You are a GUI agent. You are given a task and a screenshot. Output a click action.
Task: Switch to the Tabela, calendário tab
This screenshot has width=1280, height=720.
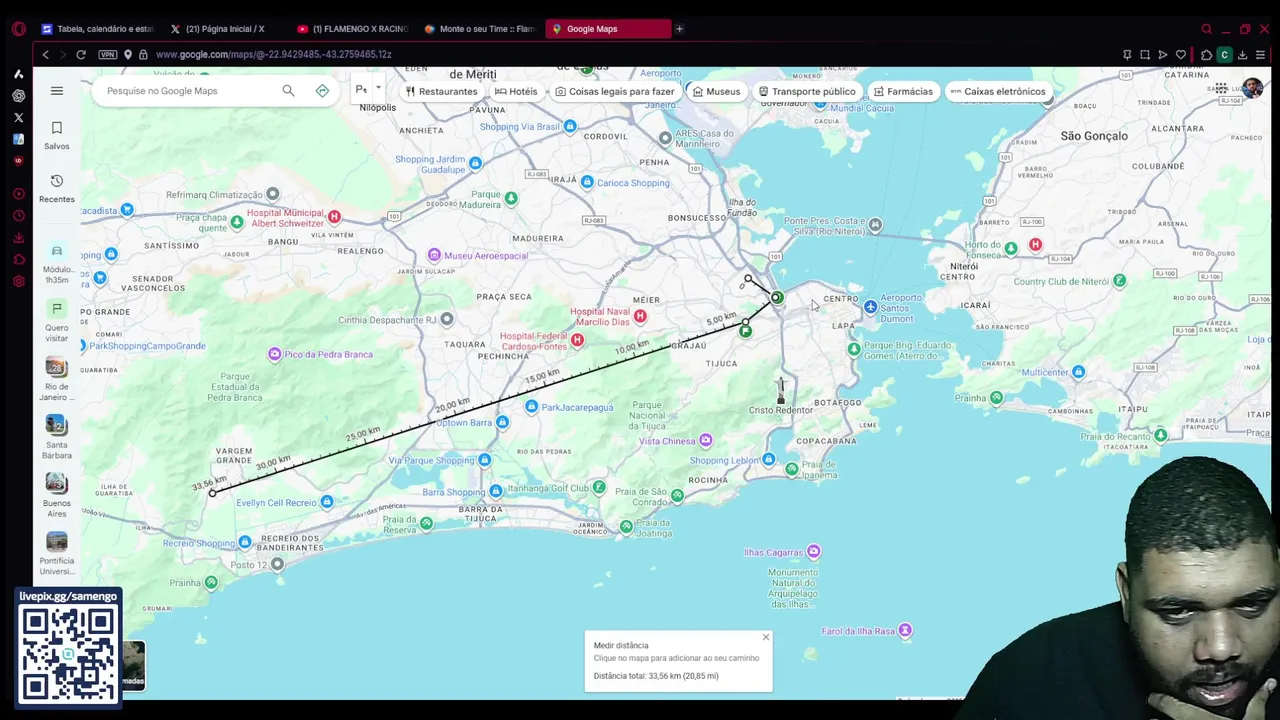click(x=97, y=29)
